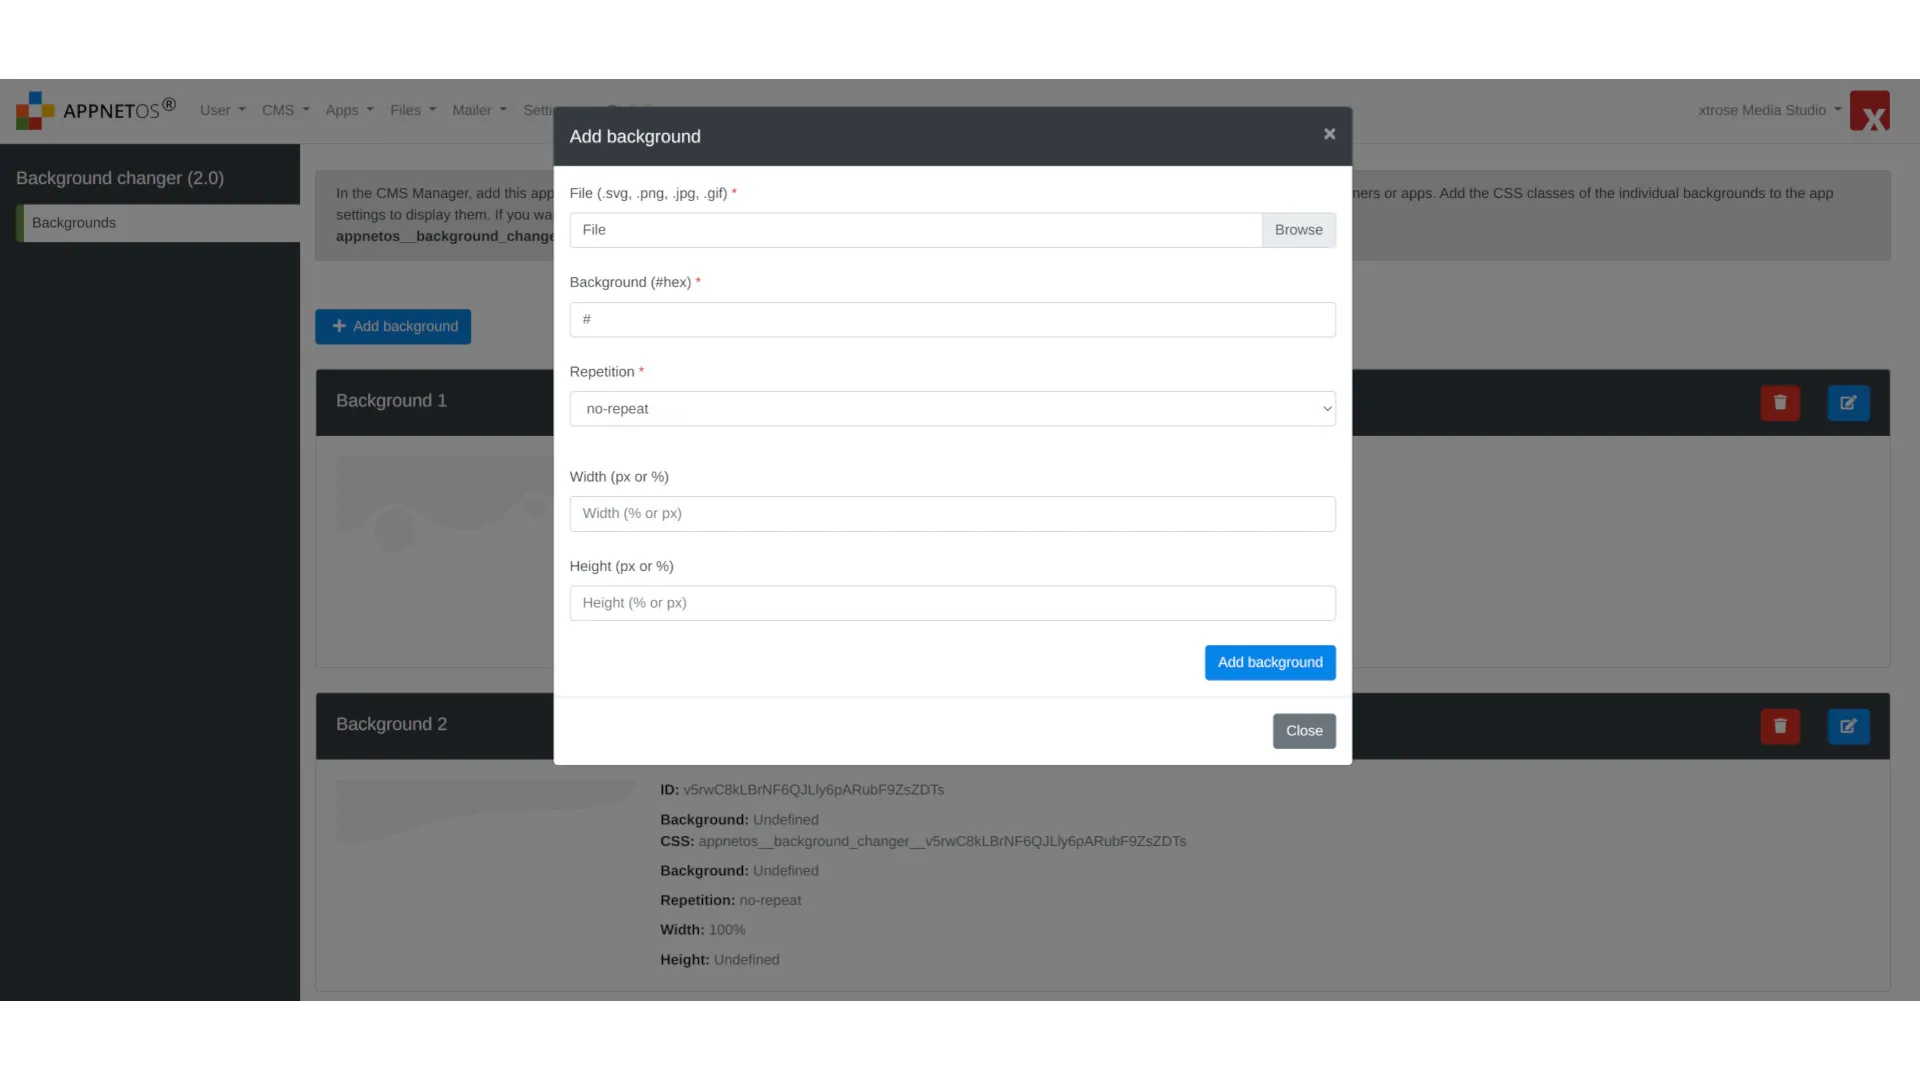Select the Repetition no-repeat dropdown
The height and width of the screenshot is (1080, 1920).
(x=952, y=407)
